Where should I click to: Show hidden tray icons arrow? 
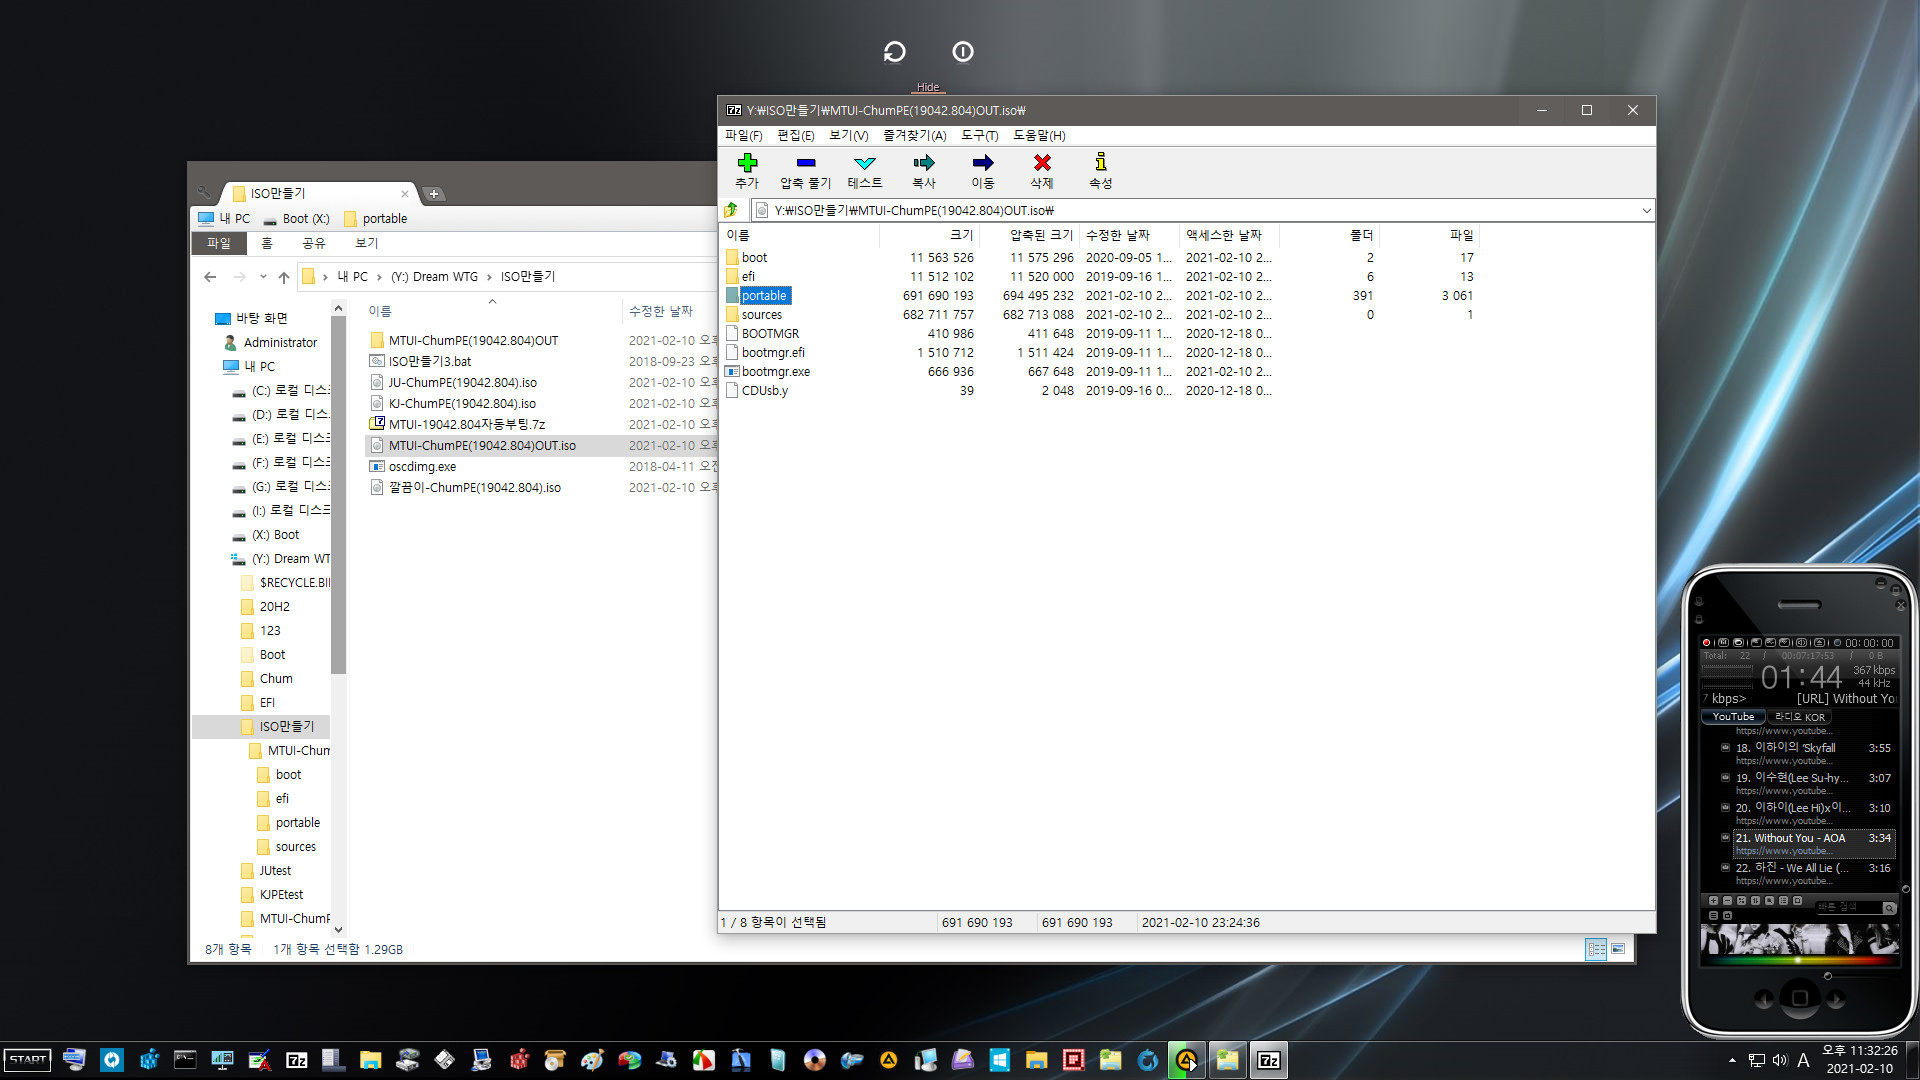[x=1732, y=1060]
